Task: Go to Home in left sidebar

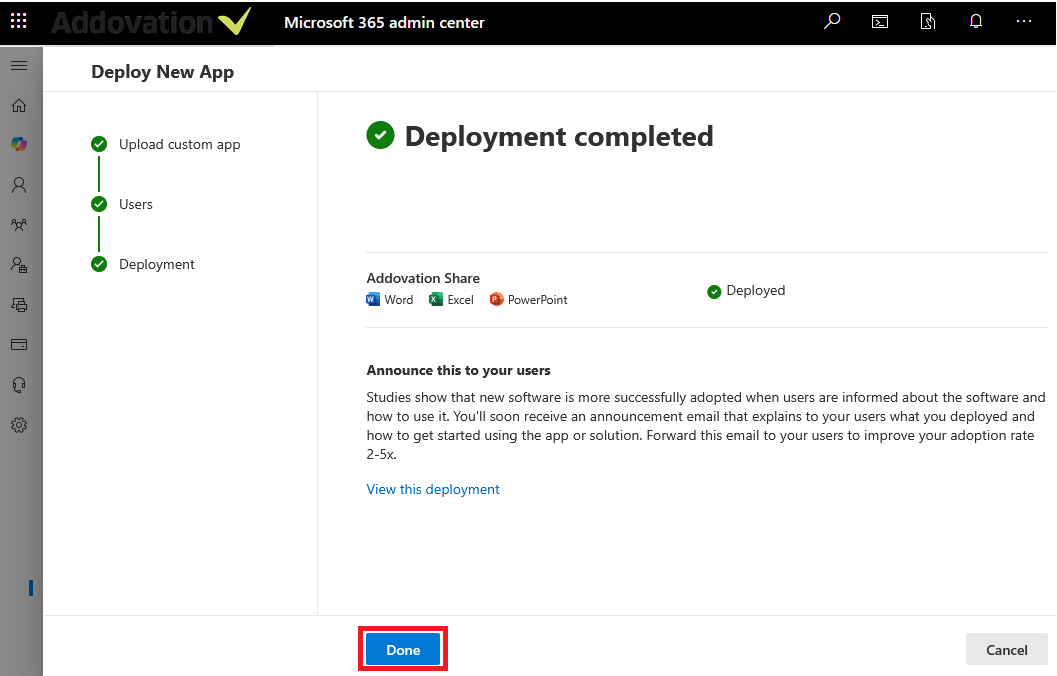Action: (19, 105)
